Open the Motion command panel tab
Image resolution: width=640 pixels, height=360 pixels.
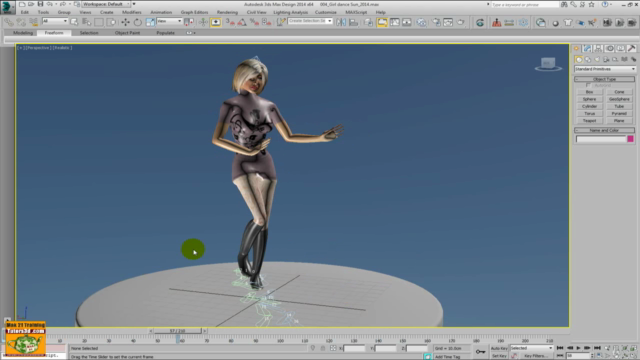point(609,48)
